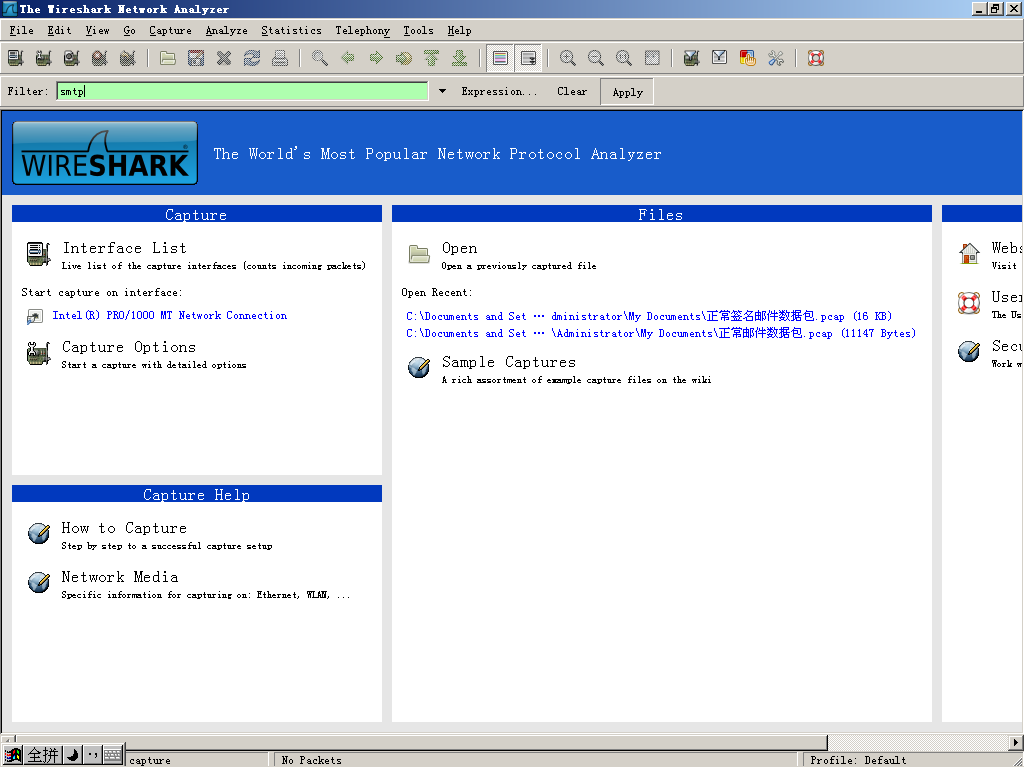1024x768 pixels.
Task: Open the Network Media help link
Action: [x=120, y=577]
